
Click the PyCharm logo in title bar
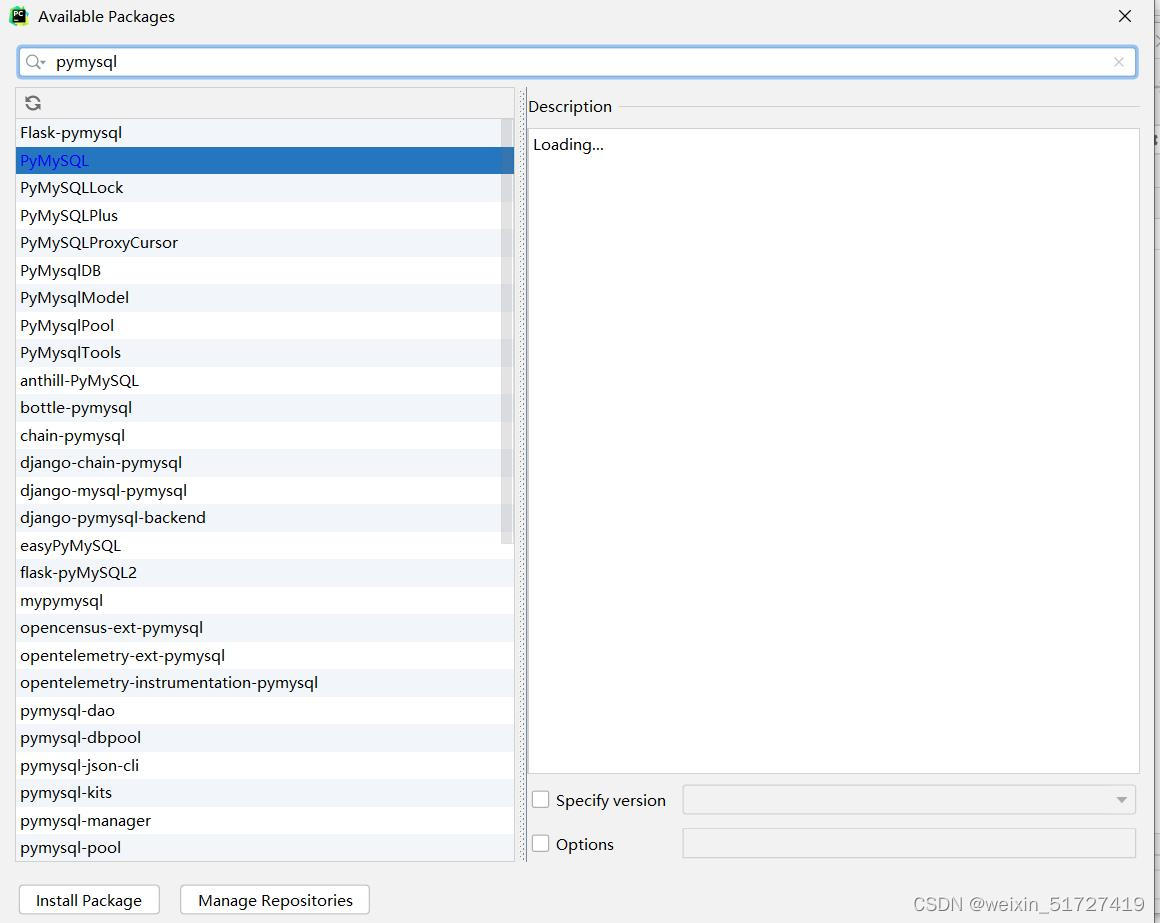point(18,16)
